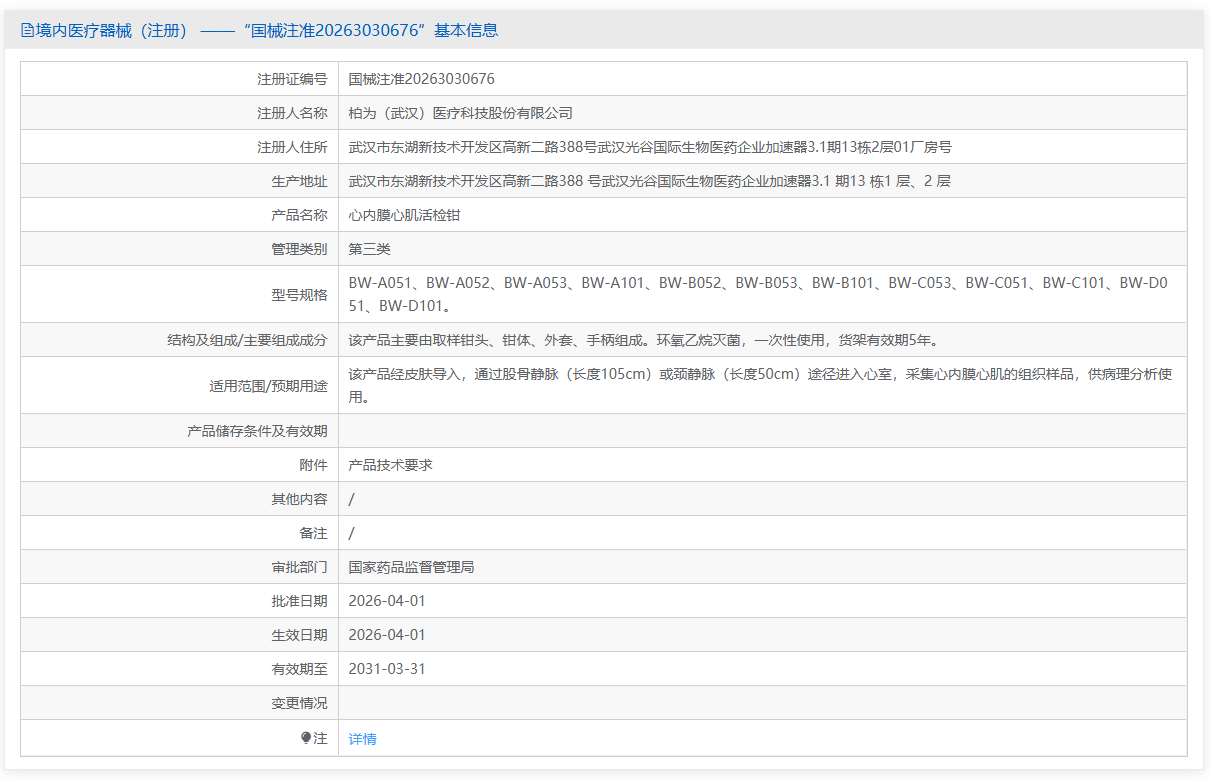1211x782 pixels.
Task: Click the 结构及组成/主要组成成分 label
Action: (x=247, y=340)
